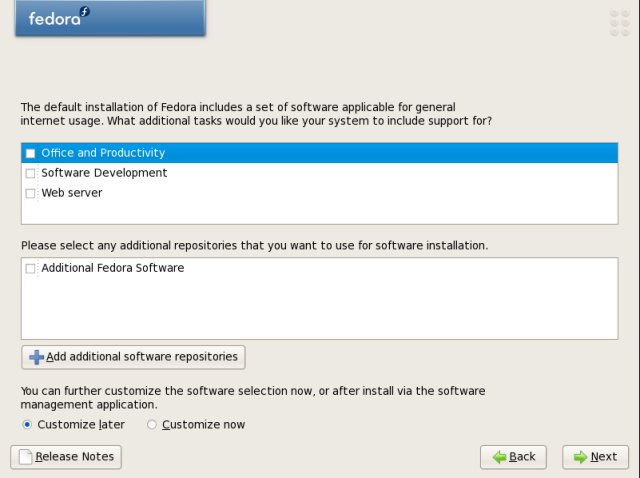Click the green Next arrow icon
Screen dimensions: 640x478
coord(580,457)
